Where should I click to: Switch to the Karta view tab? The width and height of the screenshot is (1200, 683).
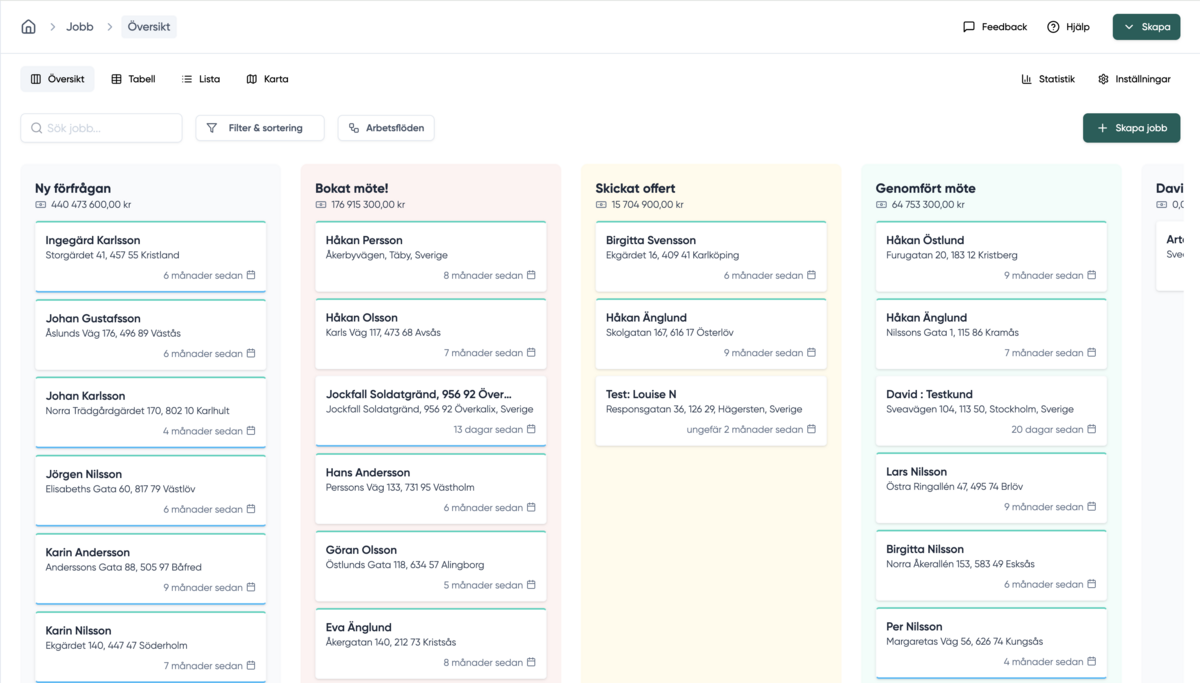click(x=267, y=79)
